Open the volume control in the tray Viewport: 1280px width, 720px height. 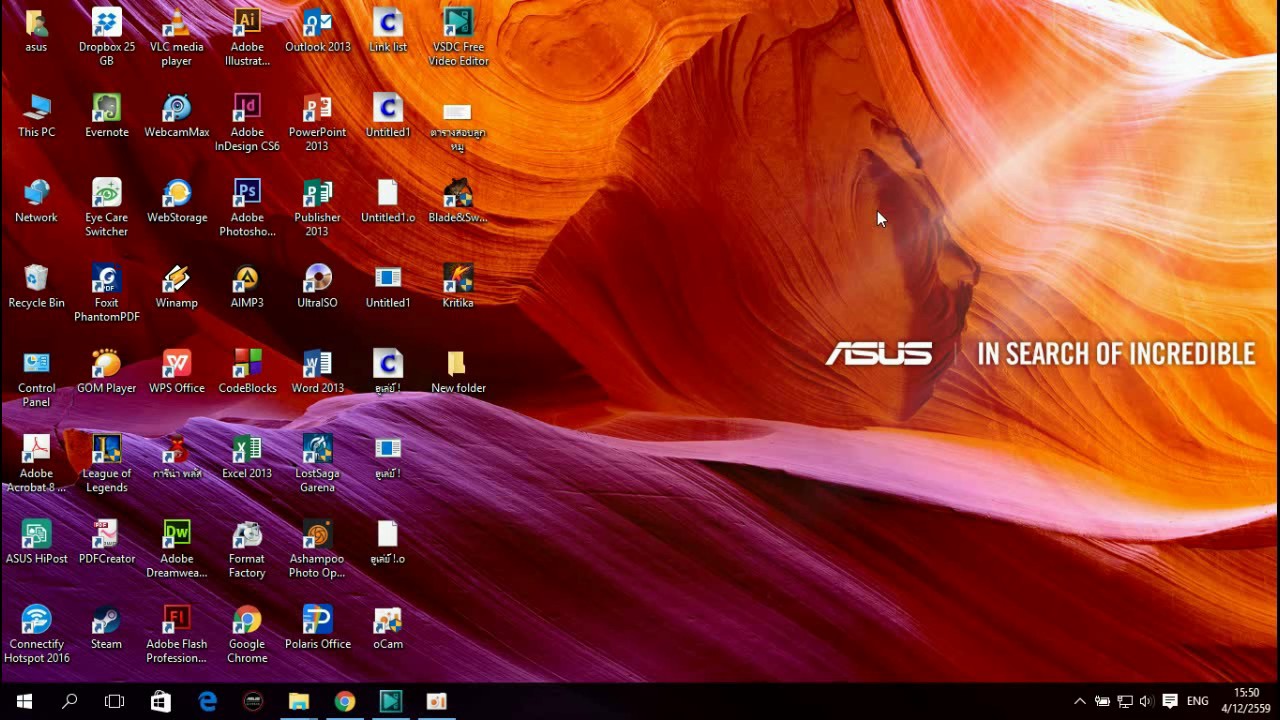1146,701
